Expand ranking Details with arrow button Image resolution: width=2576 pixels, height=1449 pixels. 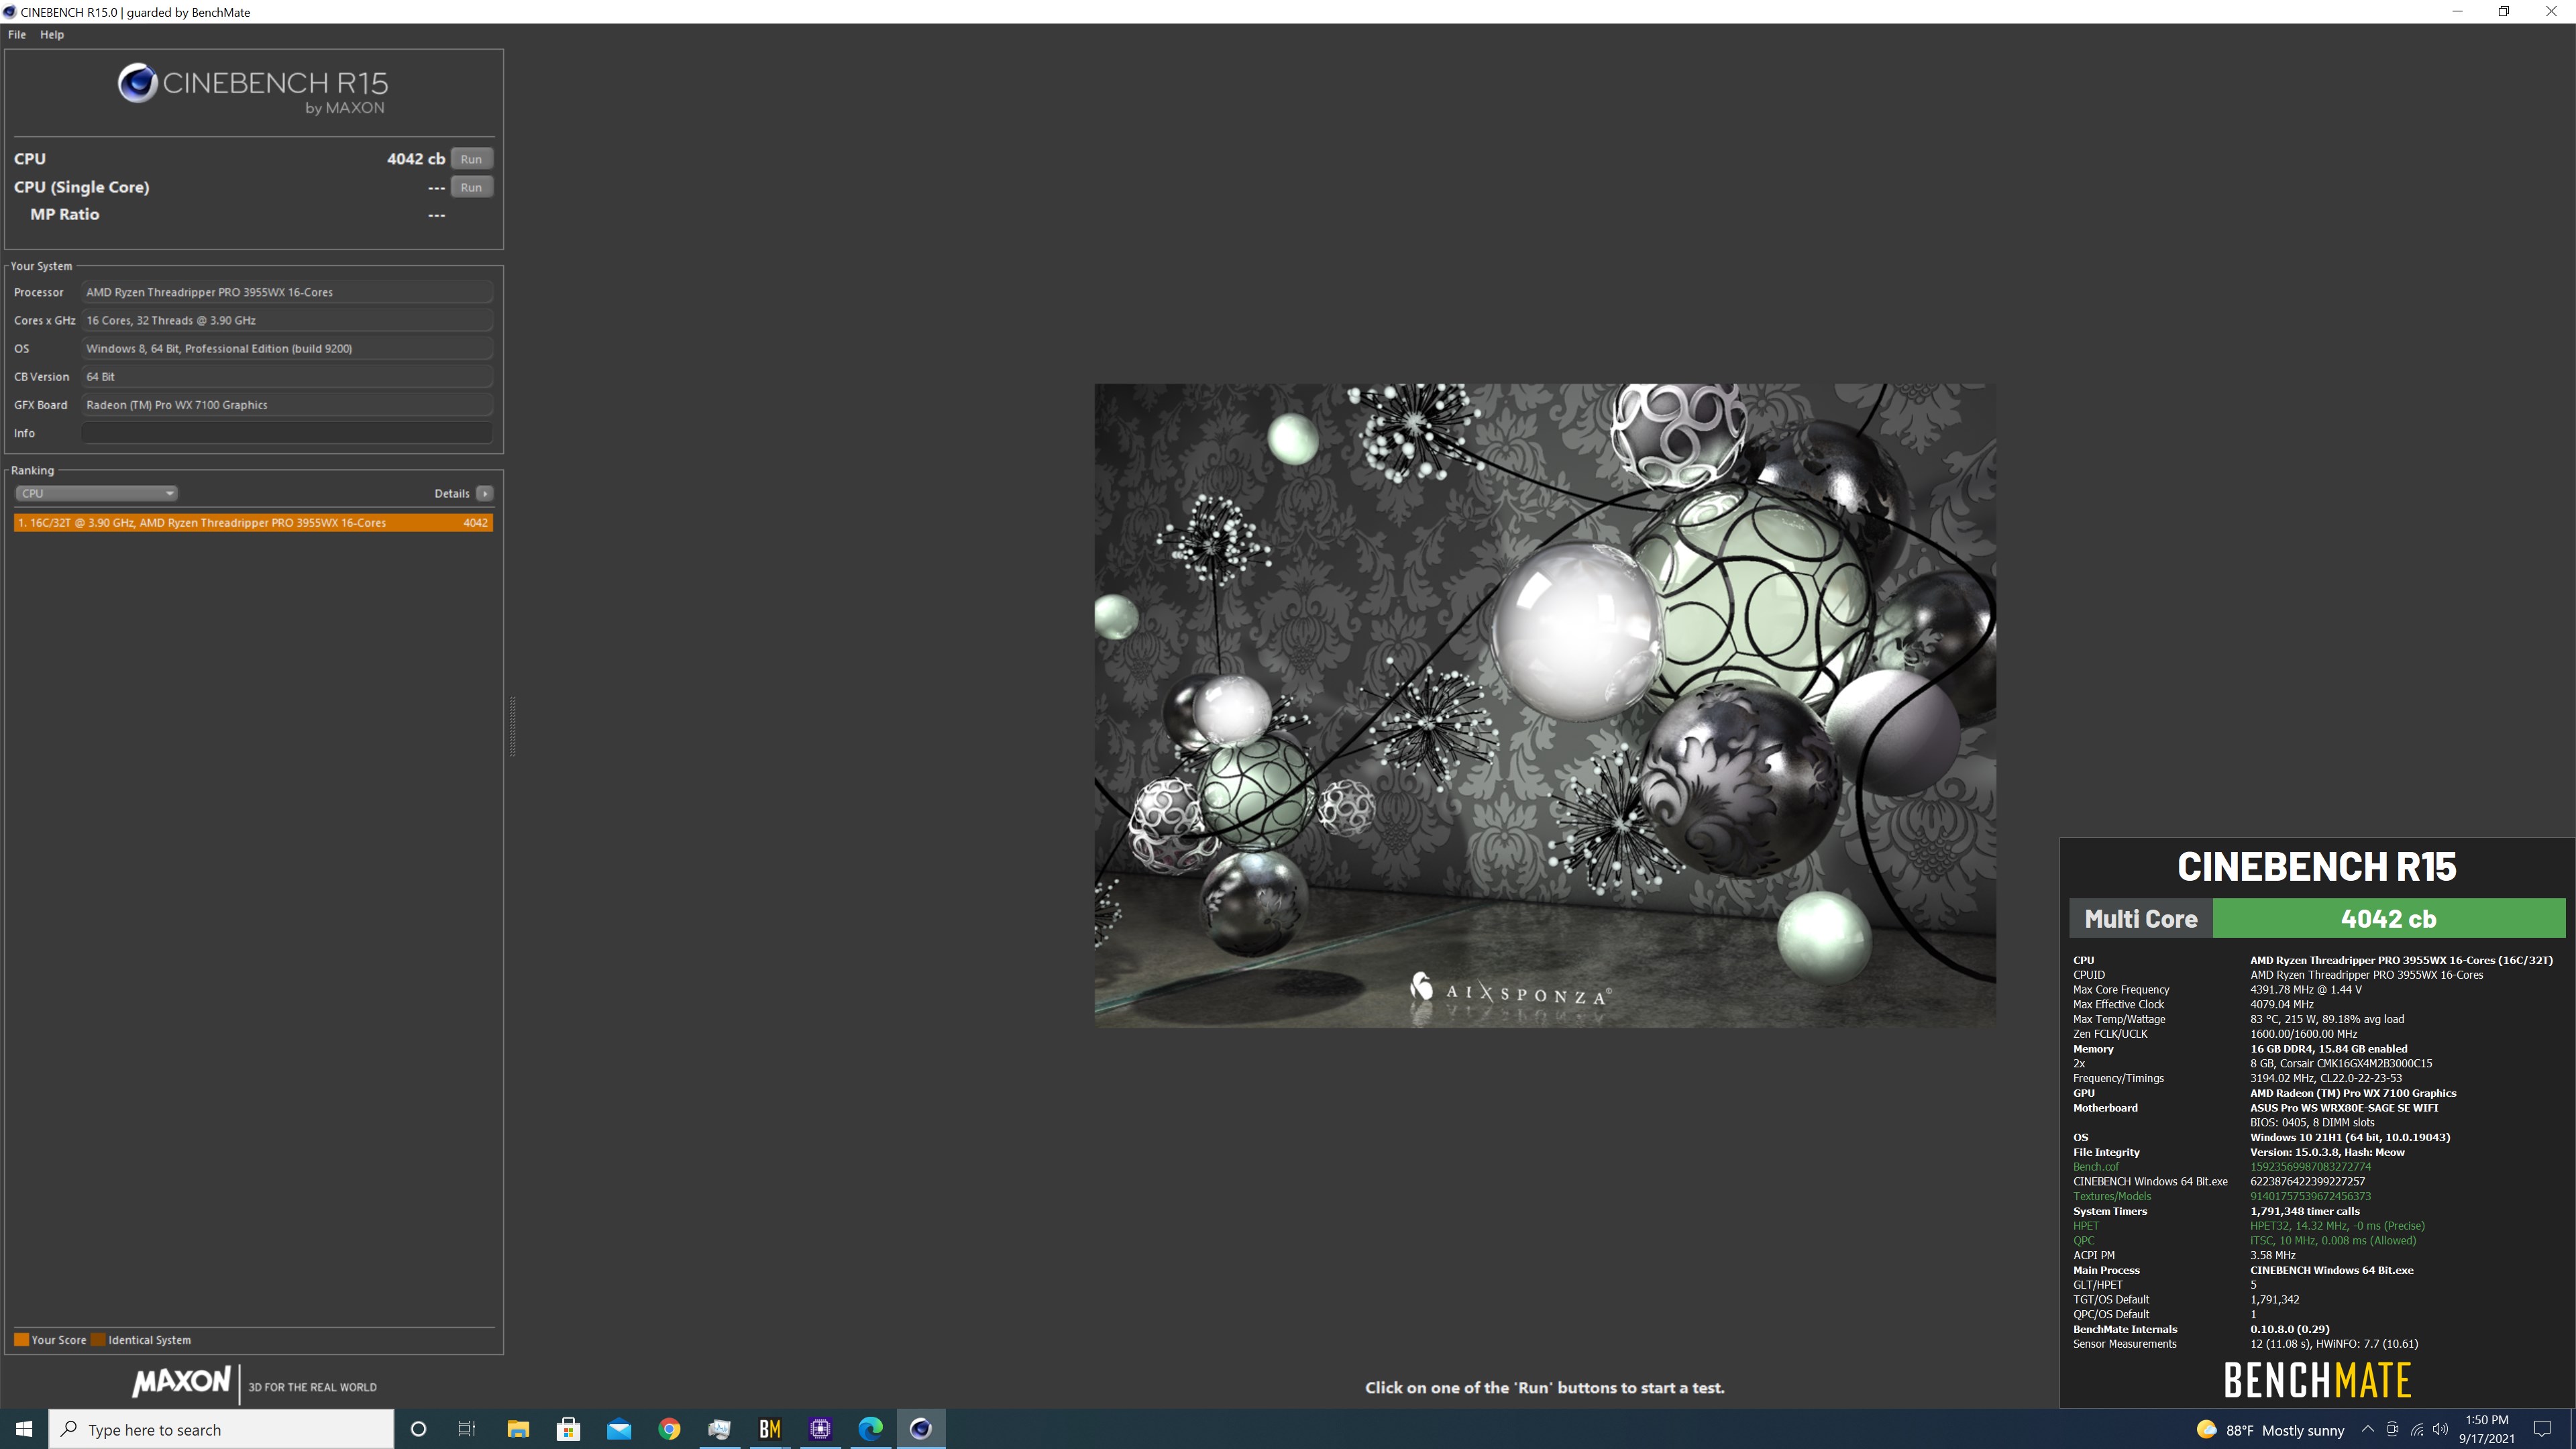(x=485, y=493)
